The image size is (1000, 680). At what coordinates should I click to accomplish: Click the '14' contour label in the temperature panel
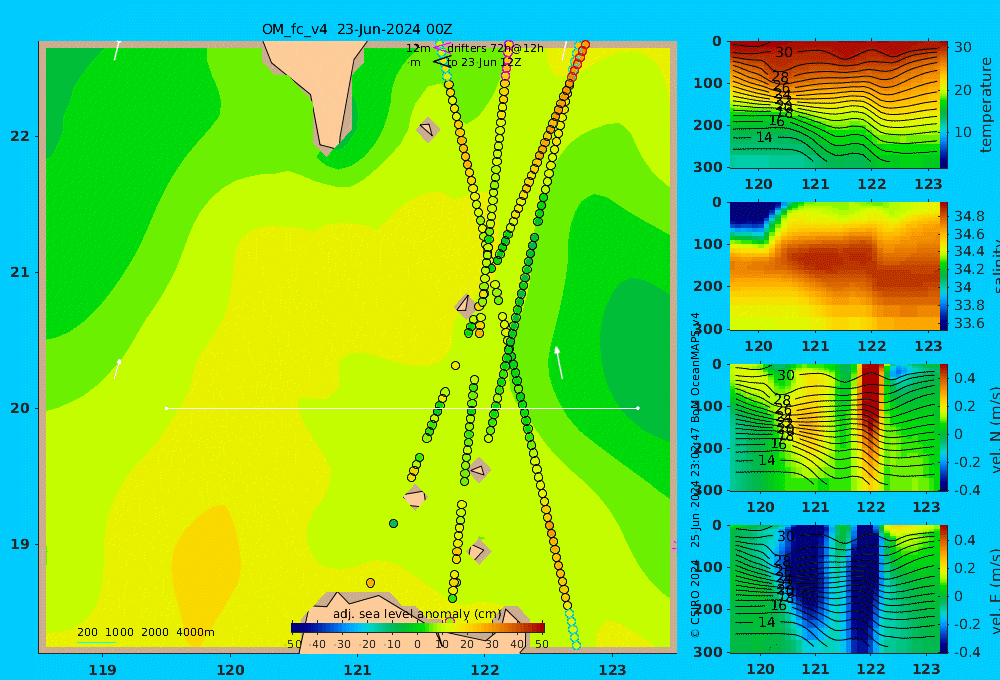tap(764, 137)
